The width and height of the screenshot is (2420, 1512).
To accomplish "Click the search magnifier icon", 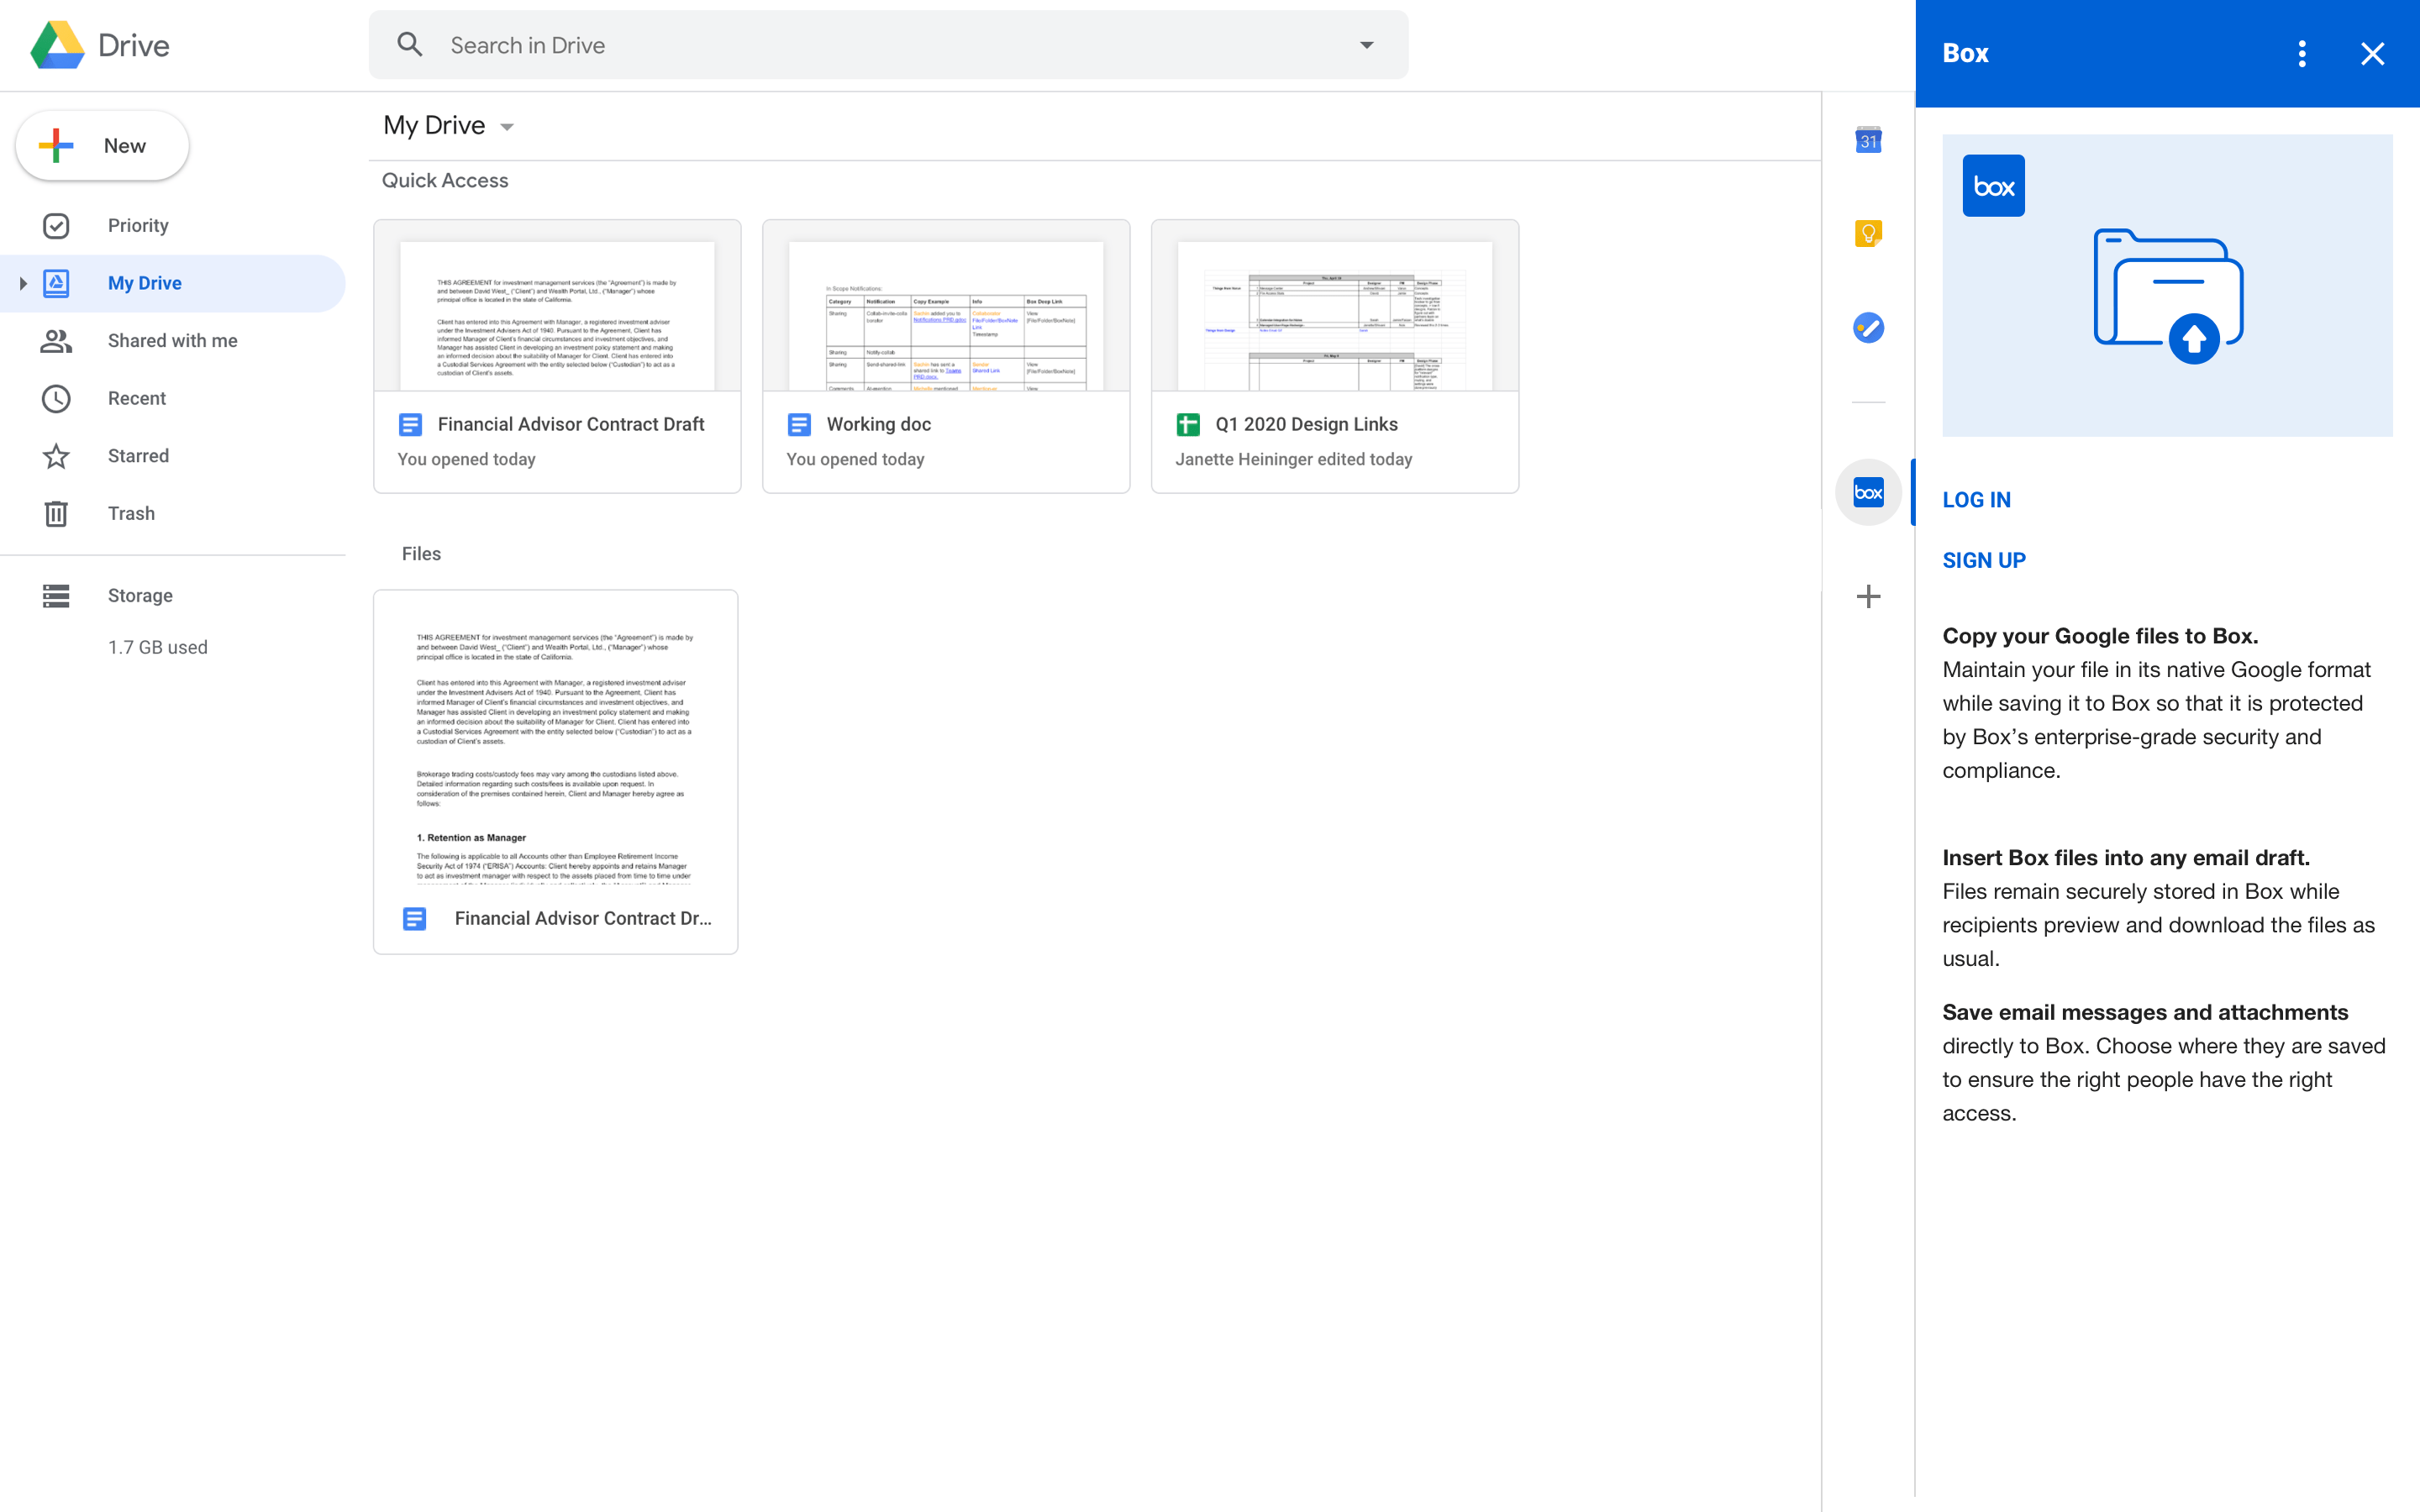I will (x=410, y=44).
